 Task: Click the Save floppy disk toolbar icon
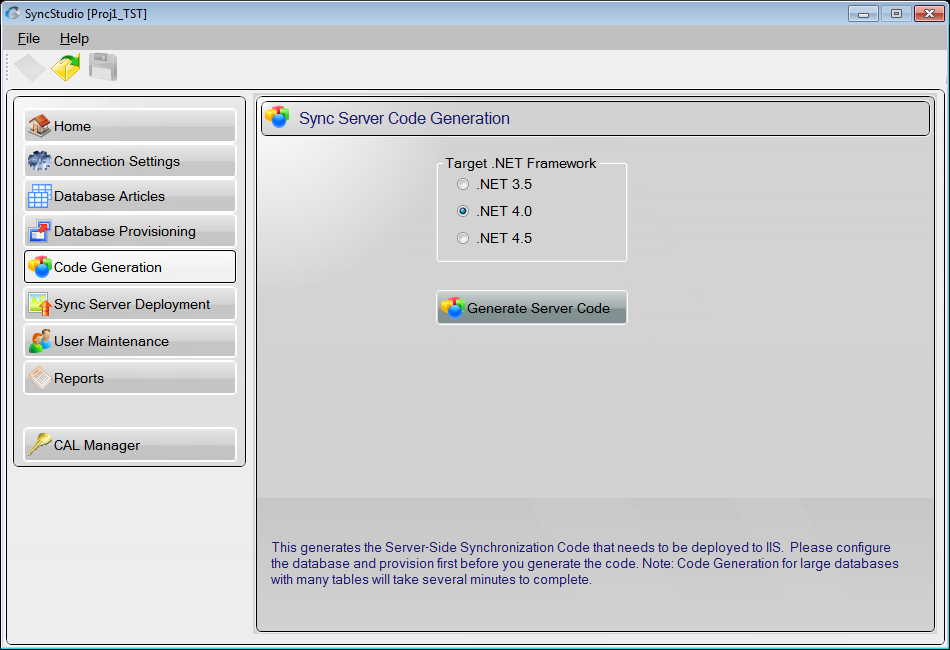click(103, 67)
